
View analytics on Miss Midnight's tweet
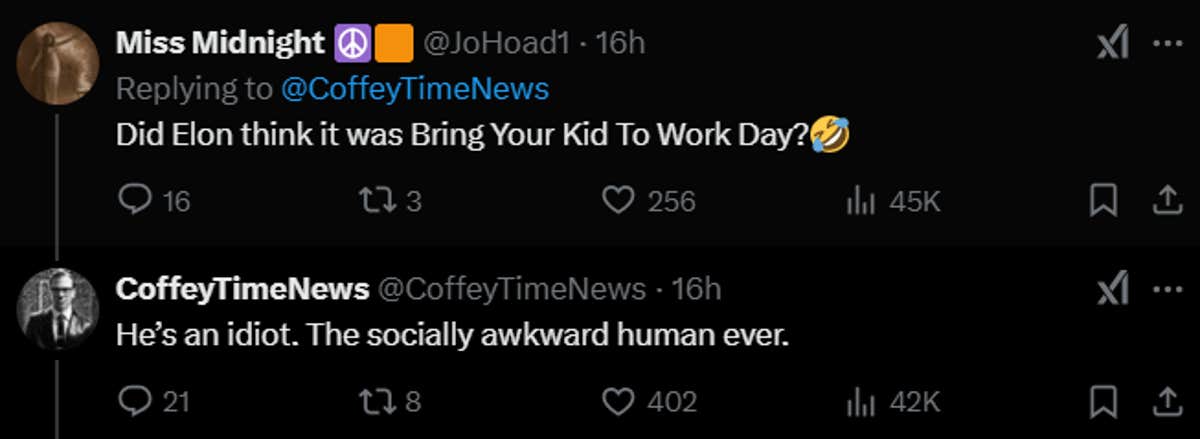pos(861,202)
